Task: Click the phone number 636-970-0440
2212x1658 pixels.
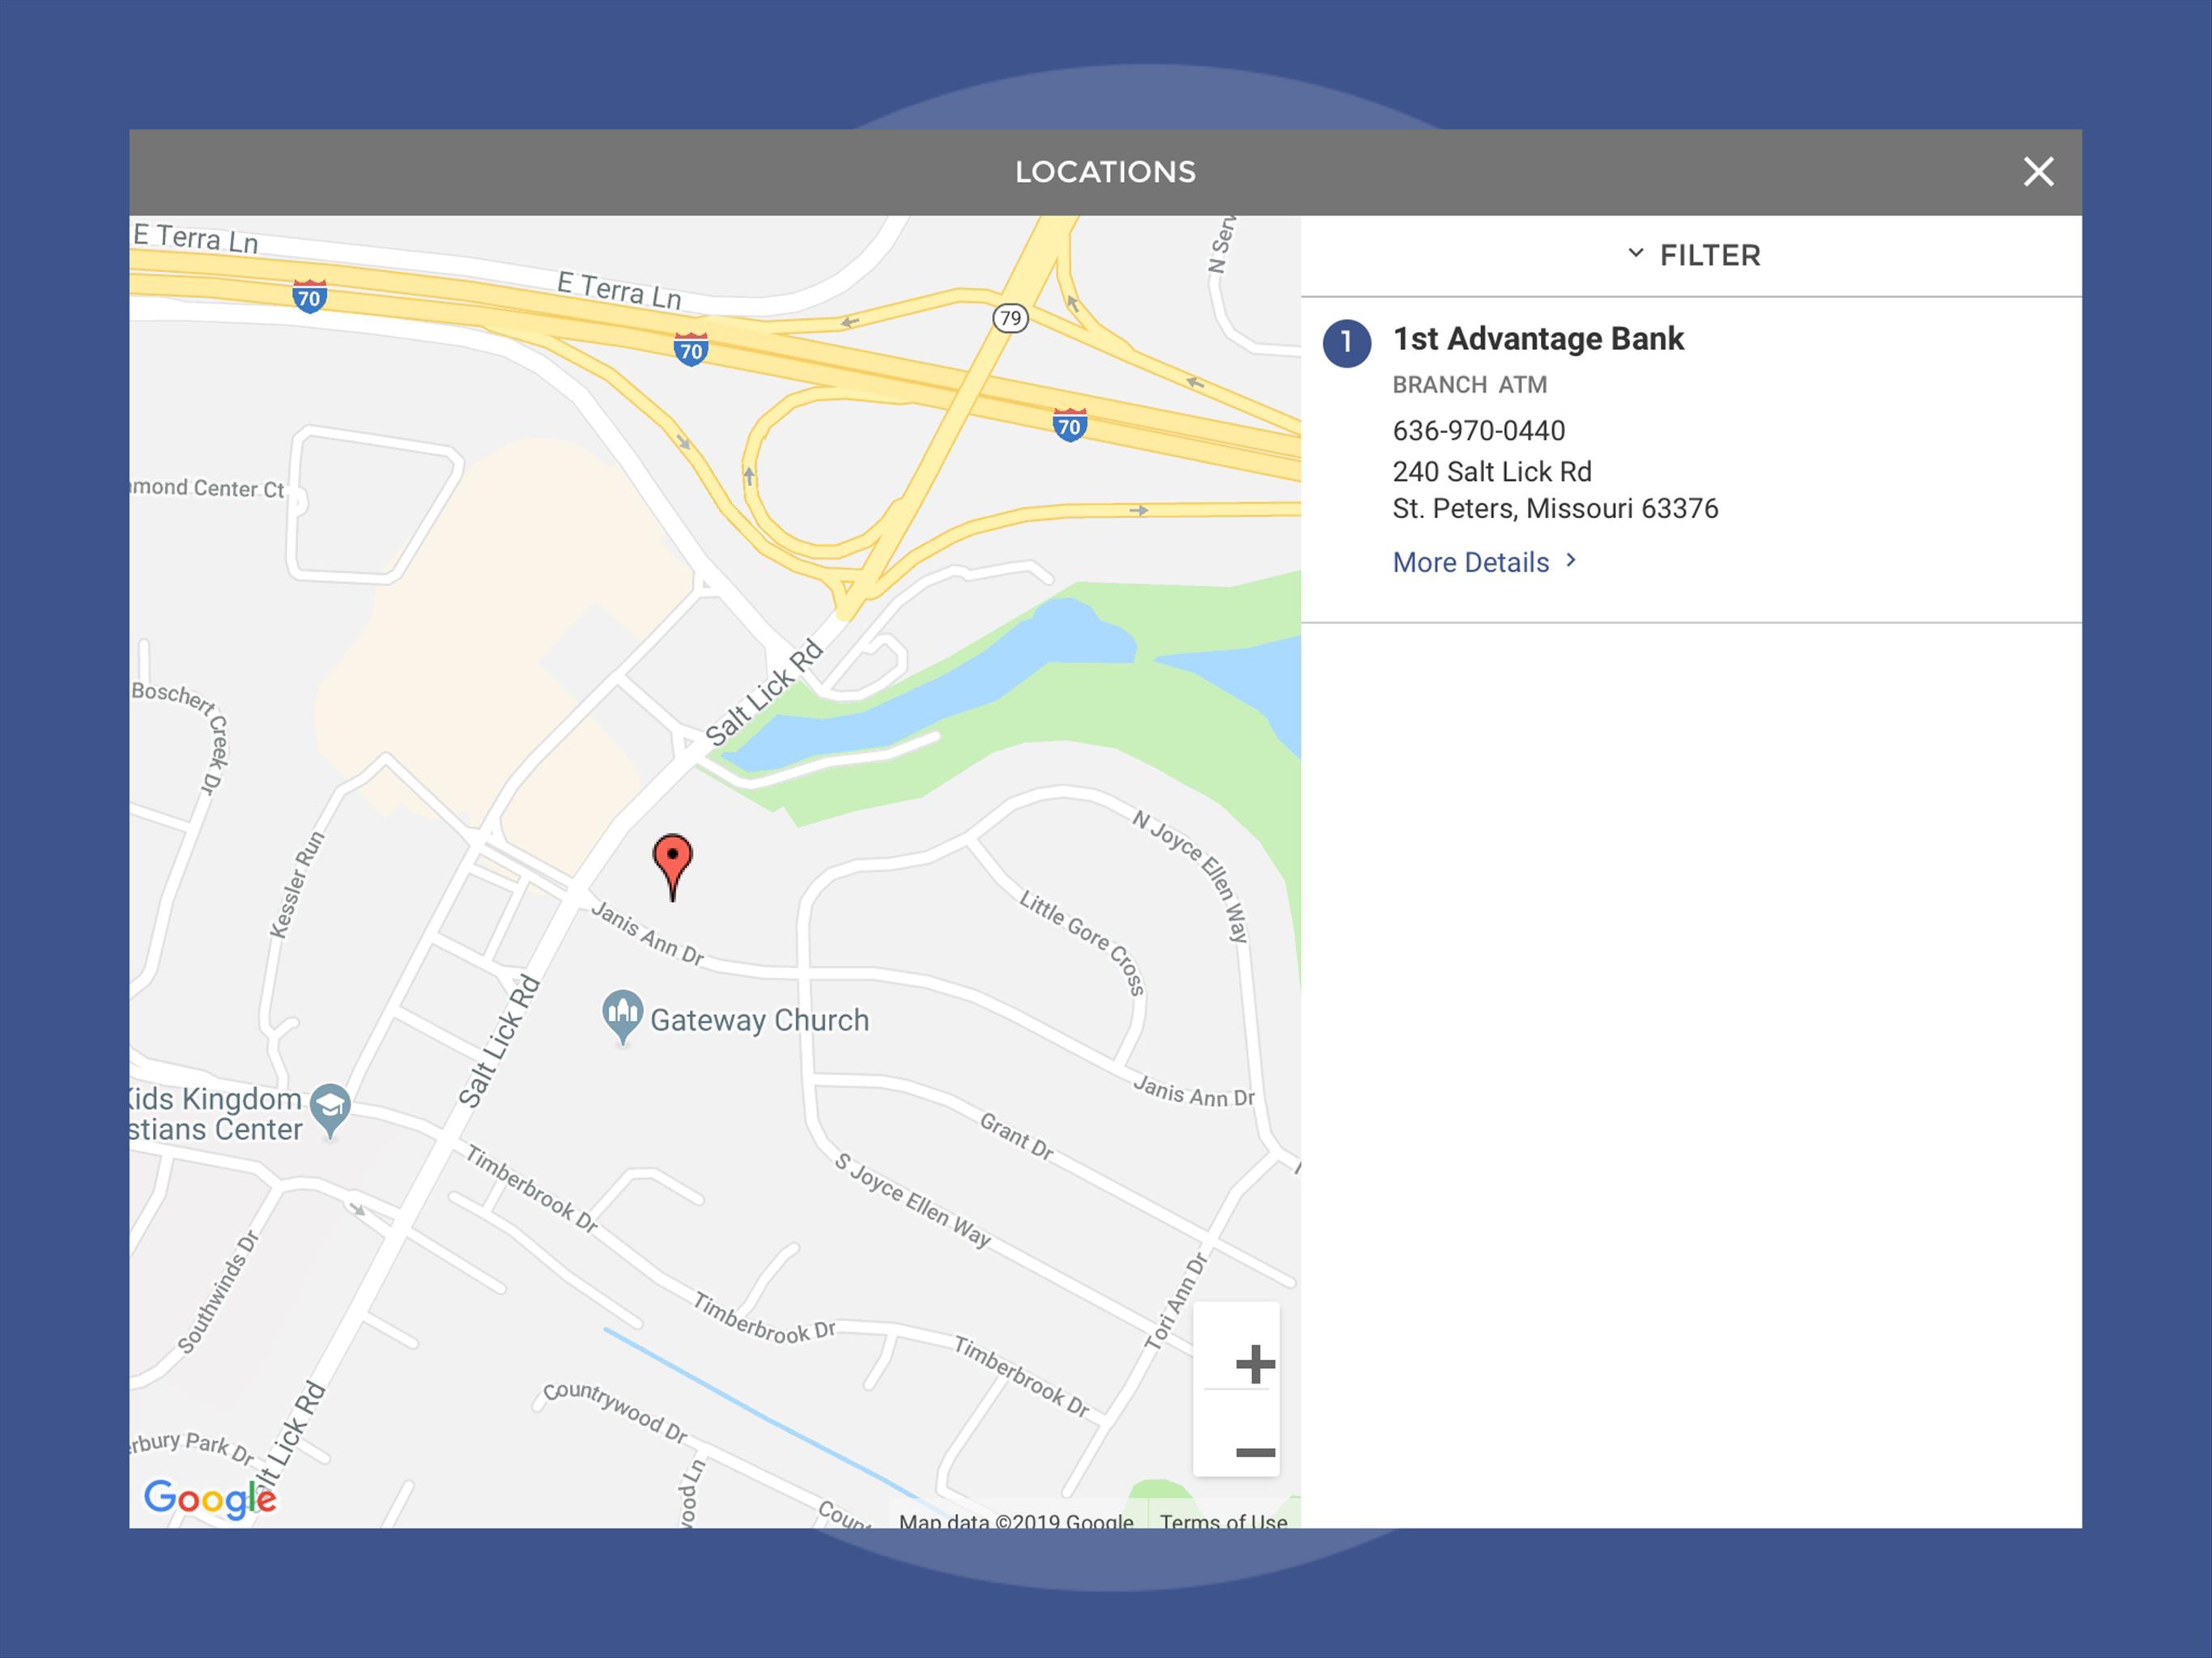Action: [1479, 431]
